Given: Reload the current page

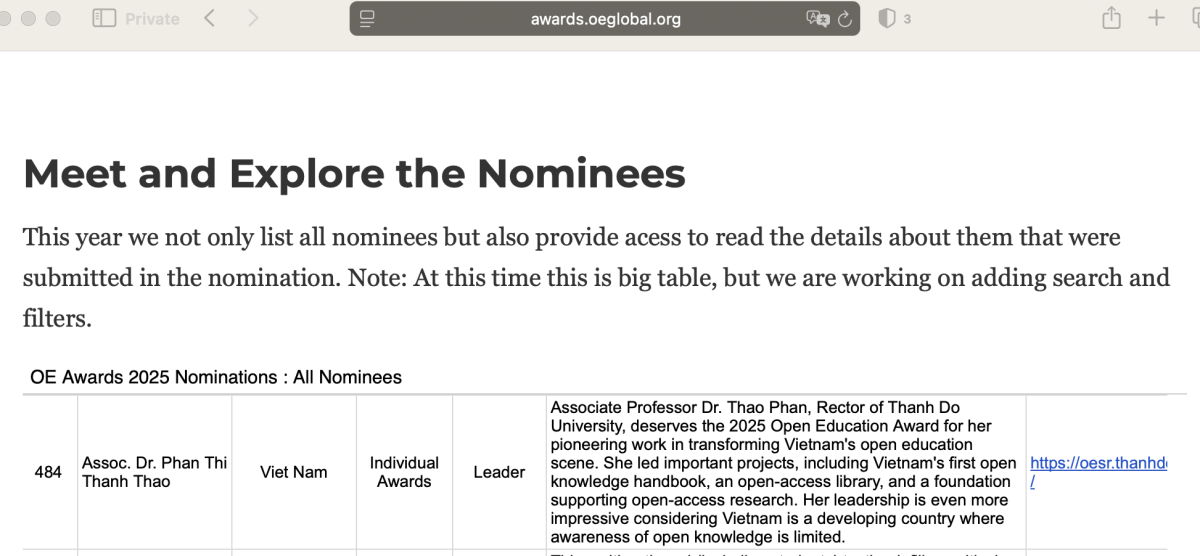Looking at the screenshot, I should click(x=845, y=19).
